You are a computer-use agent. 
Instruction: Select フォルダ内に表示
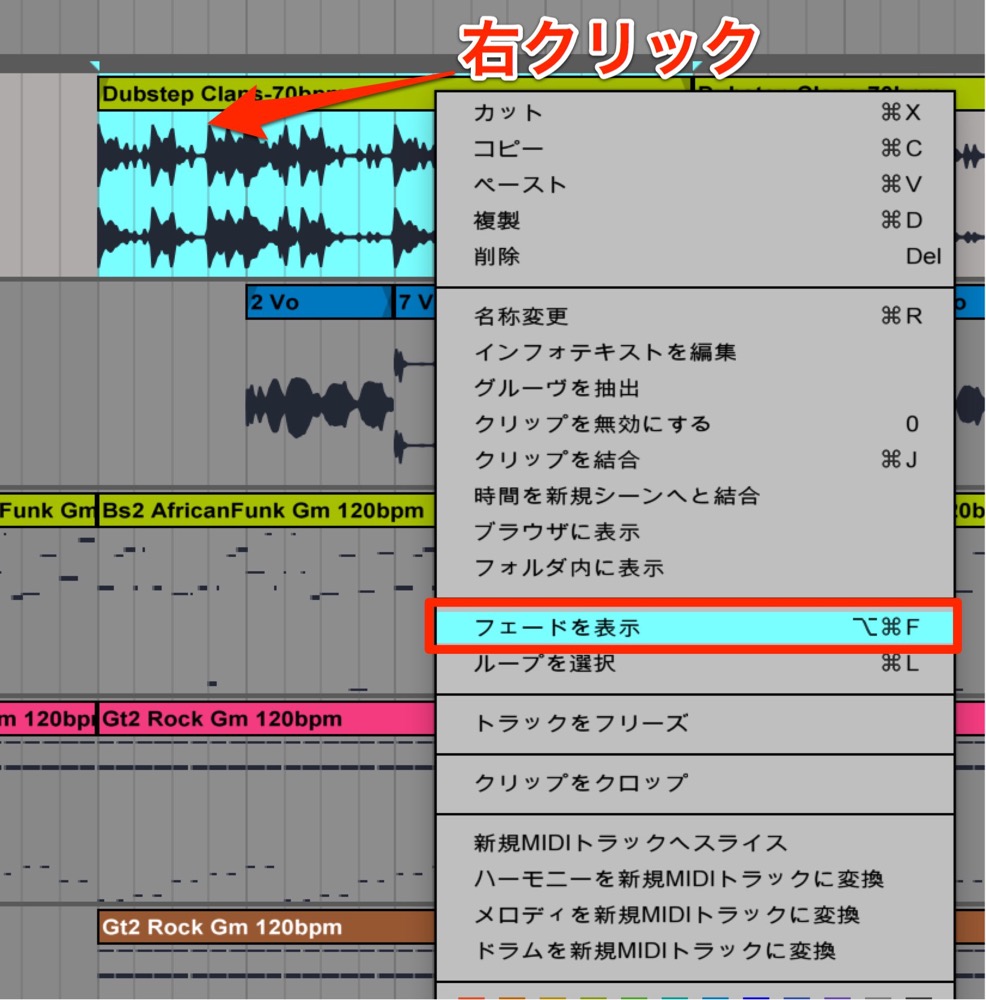695,567
